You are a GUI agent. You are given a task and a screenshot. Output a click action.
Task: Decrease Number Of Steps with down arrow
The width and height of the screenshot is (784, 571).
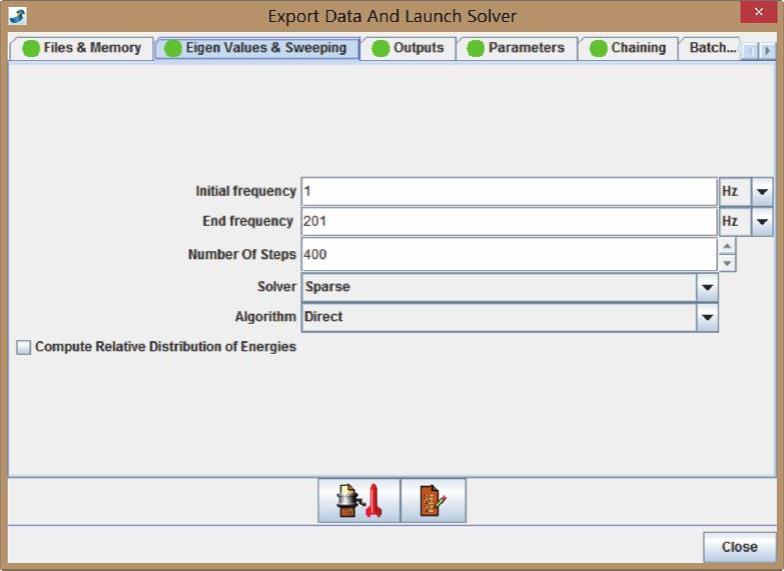coord(727,263)
